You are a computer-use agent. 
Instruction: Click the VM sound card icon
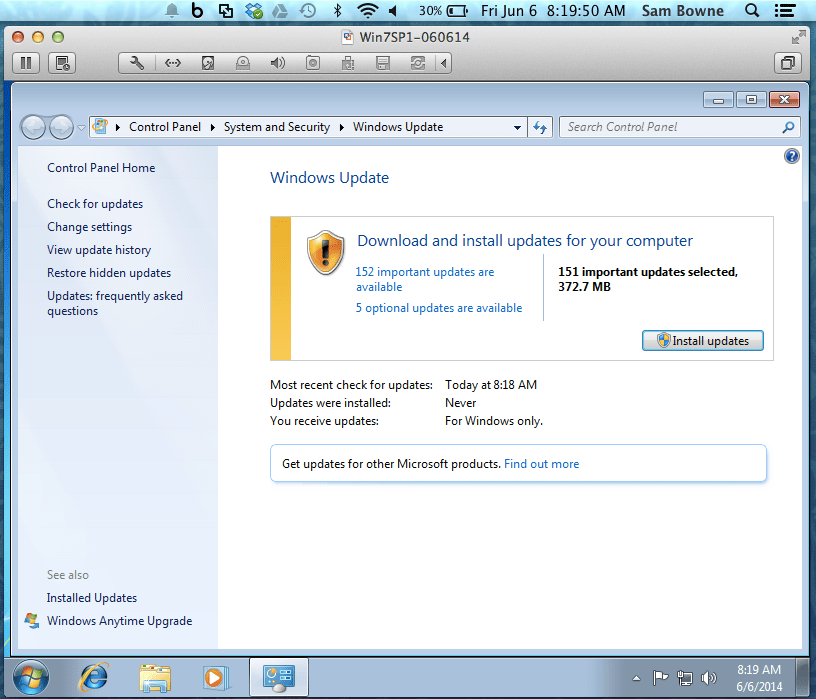click(x=277, y=63)
